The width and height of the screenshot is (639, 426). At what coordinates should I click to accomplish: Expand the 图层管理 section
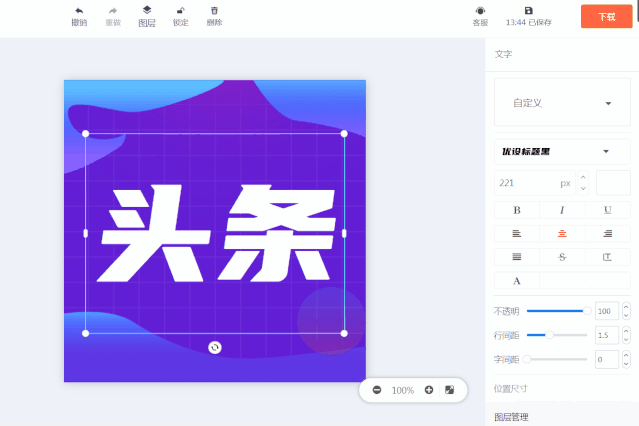point(512,417)
